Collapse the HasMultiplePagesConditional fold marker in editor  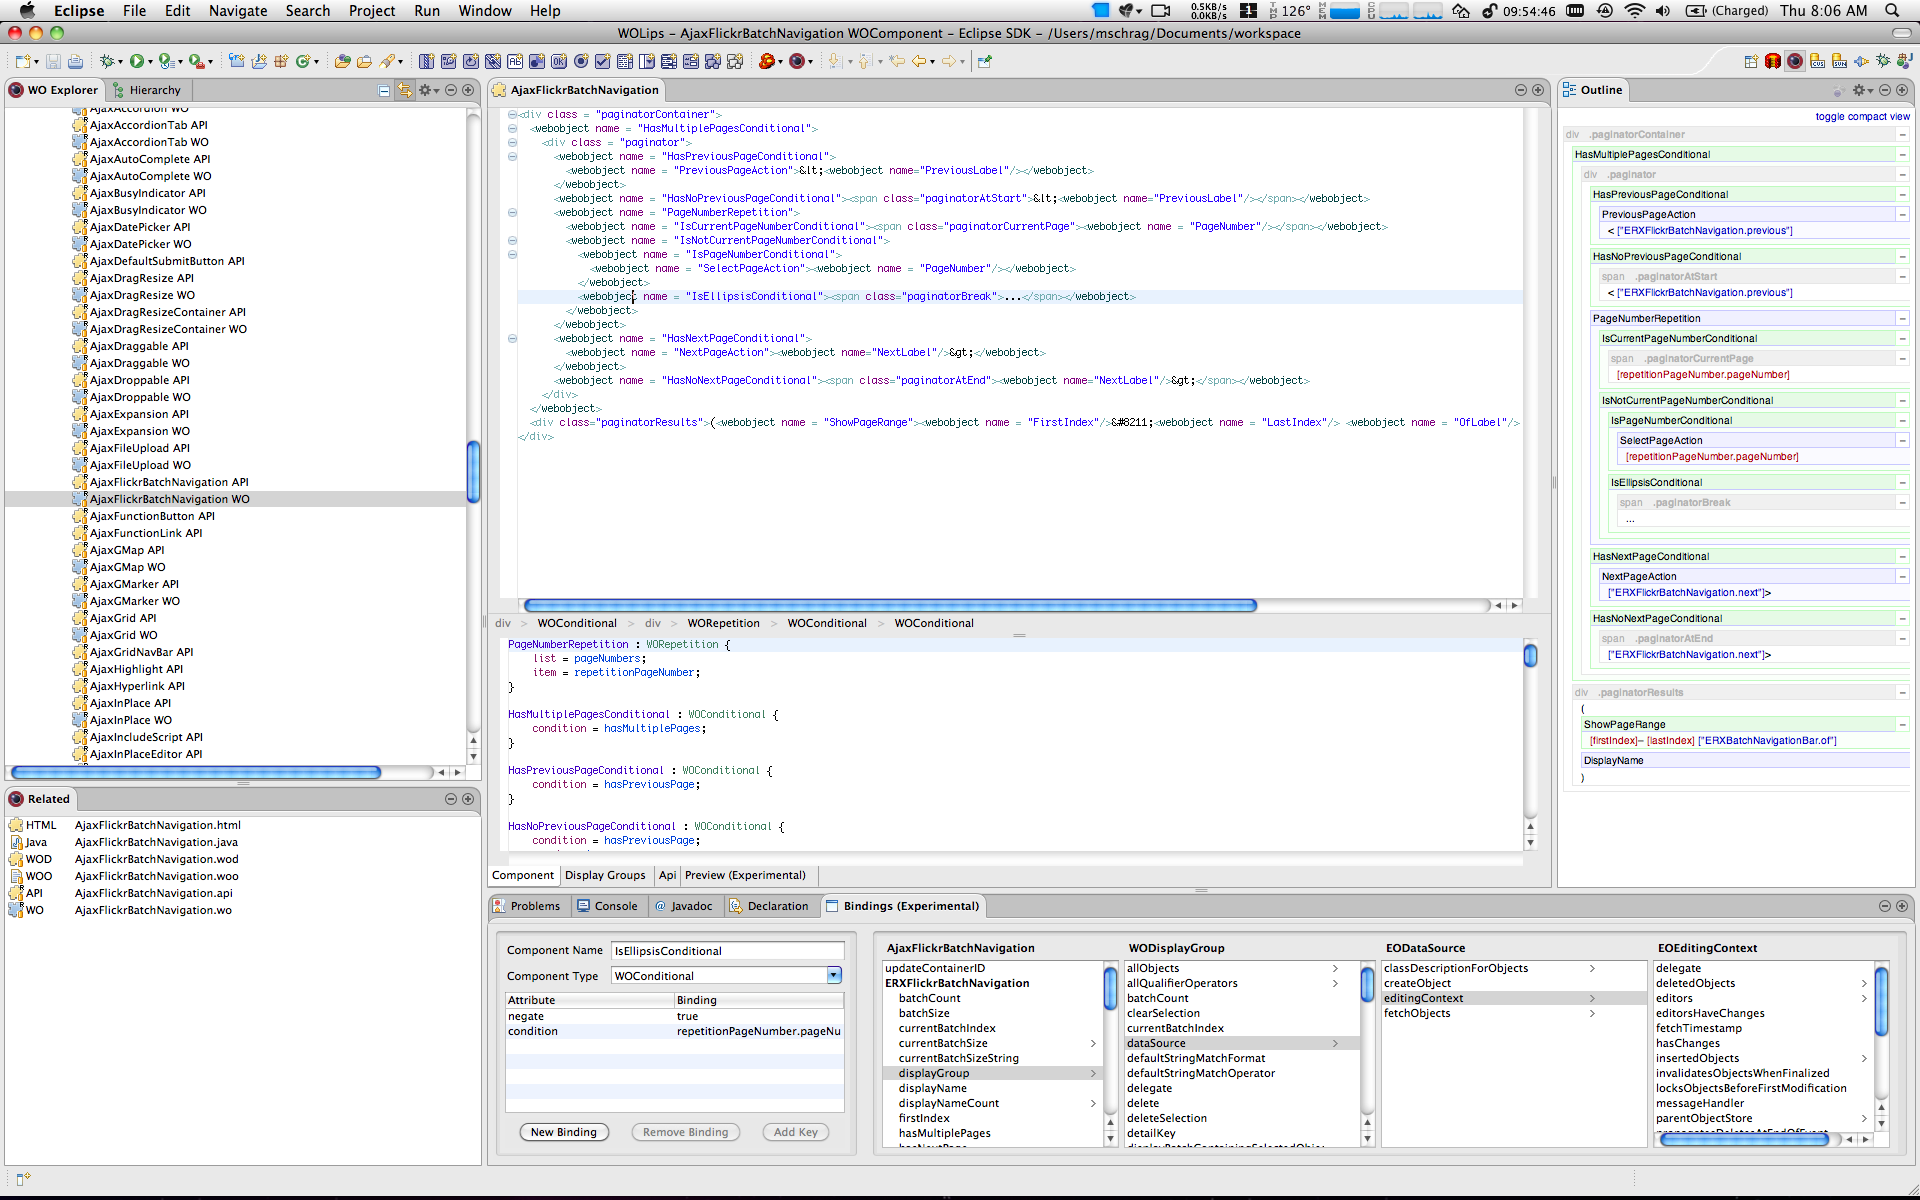pyautogui.click(x=512, y=129)
